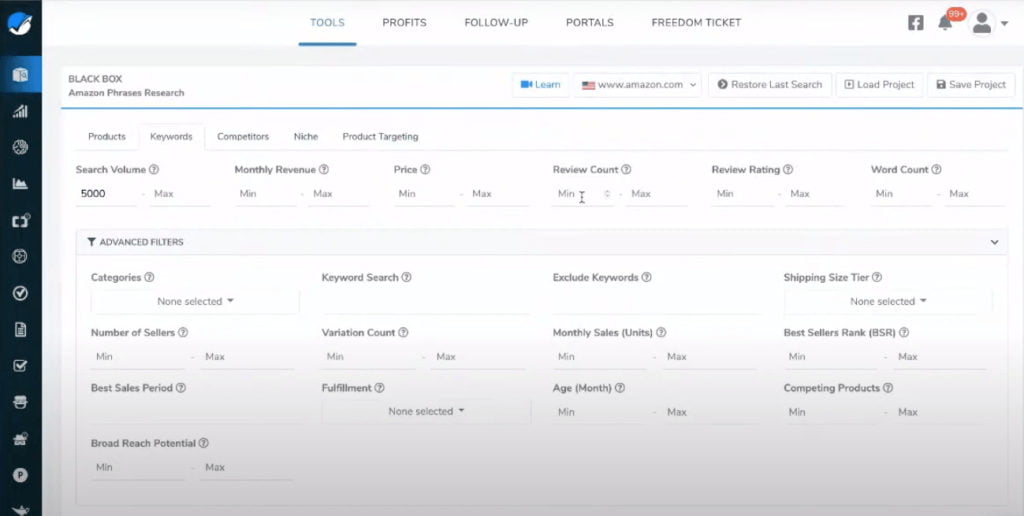Click the checked box icon in the sidebar
Image resolution: width=1024 pixels, height=516 pixels.
20,366
